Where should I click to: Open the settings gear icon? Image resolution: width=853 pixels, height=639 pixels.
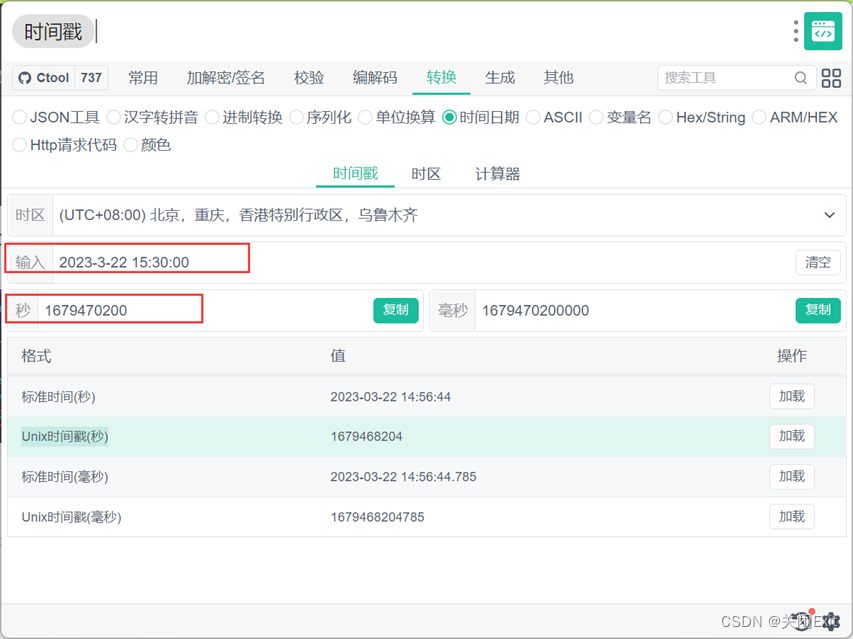point(831,621)
